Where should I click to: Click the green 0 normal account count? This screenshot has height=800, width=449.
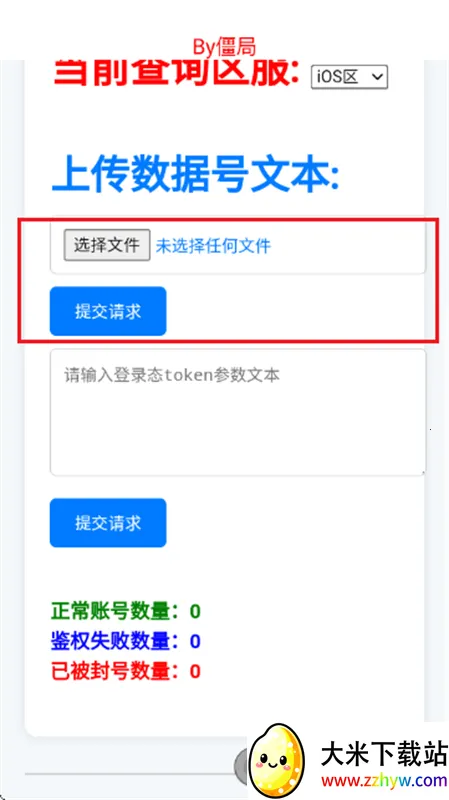tap(195, 611)
